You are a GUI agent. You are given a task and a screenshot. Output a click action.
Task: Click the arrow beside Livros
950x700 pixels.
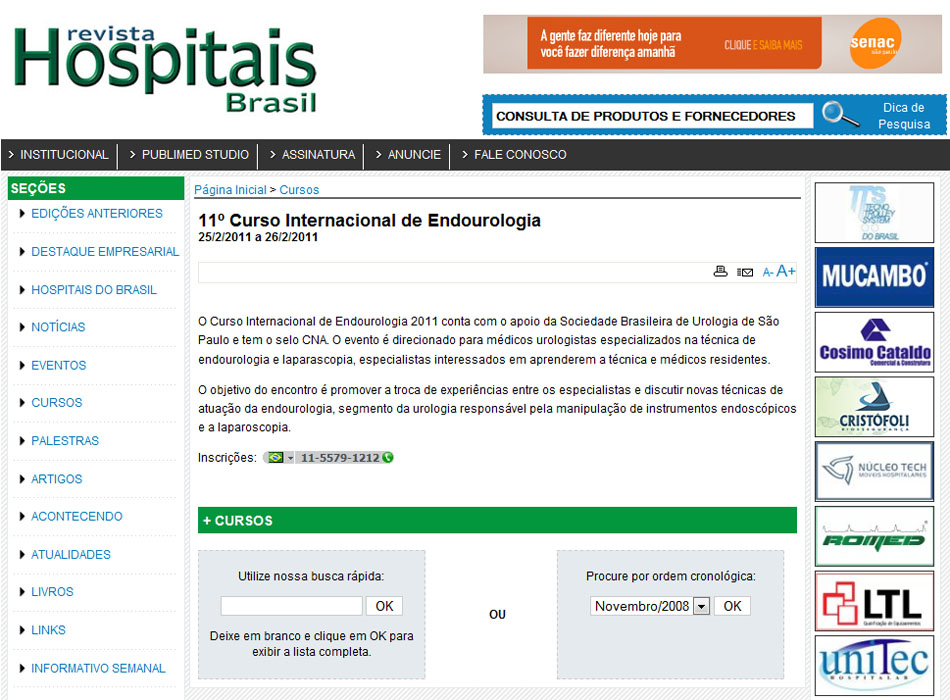pyautogui.click(x=22, y=592)
